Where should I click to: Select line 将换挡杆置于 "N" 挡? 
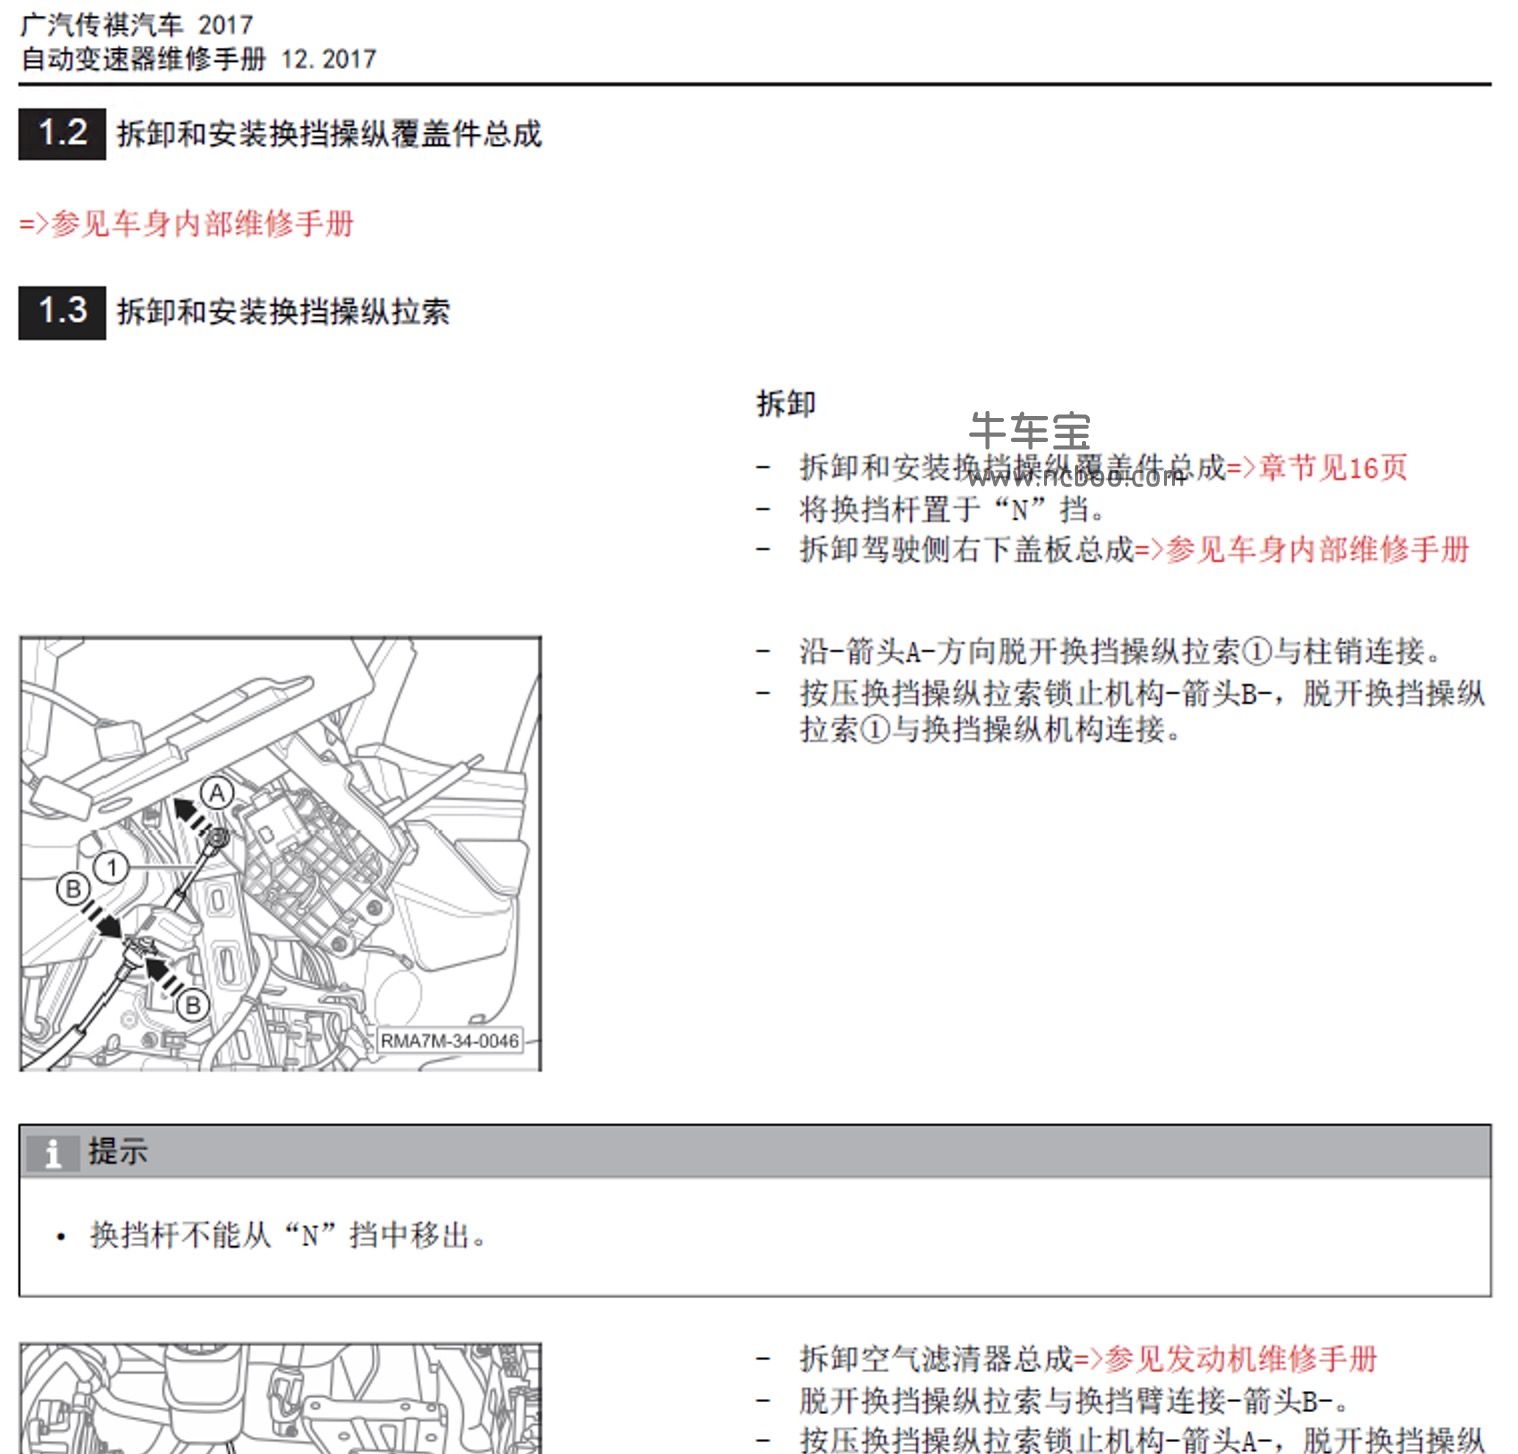click(952, 510)
